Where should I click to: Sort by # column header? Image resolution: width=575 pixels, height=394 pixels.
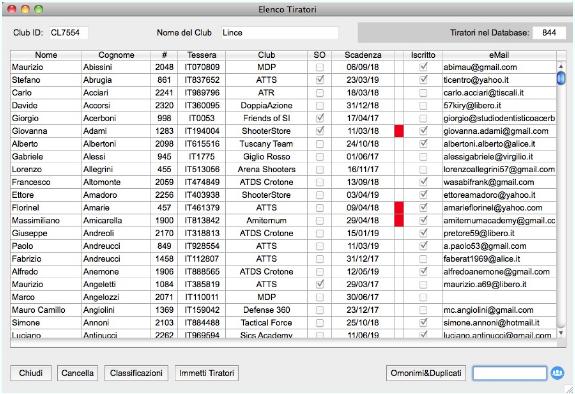pos(164,55)
